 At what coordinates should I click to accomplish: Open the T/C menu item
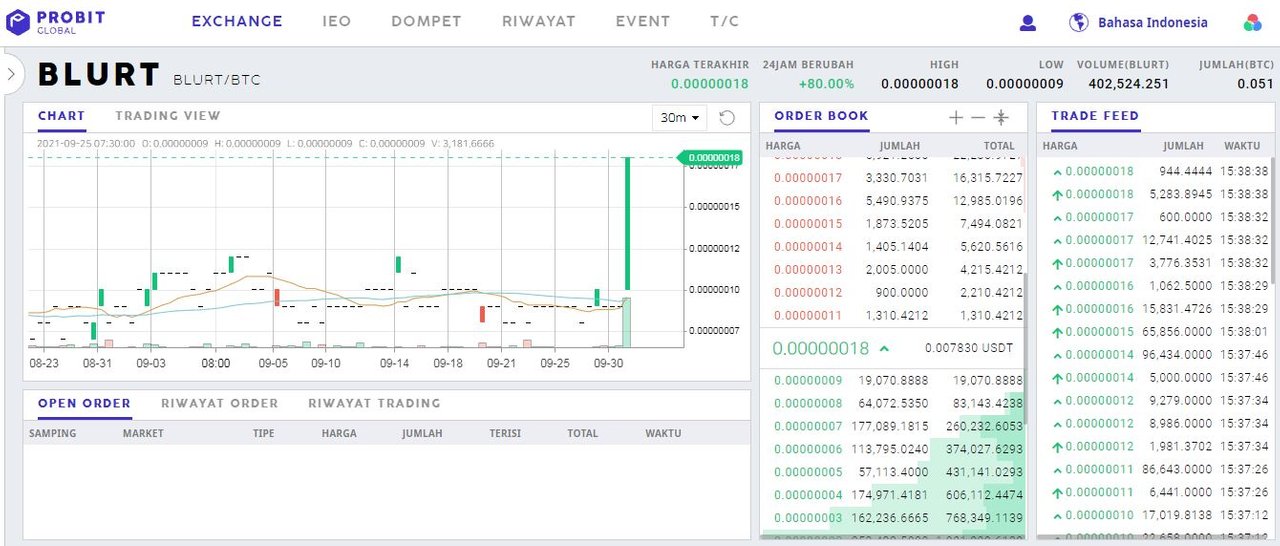(725, 21)
